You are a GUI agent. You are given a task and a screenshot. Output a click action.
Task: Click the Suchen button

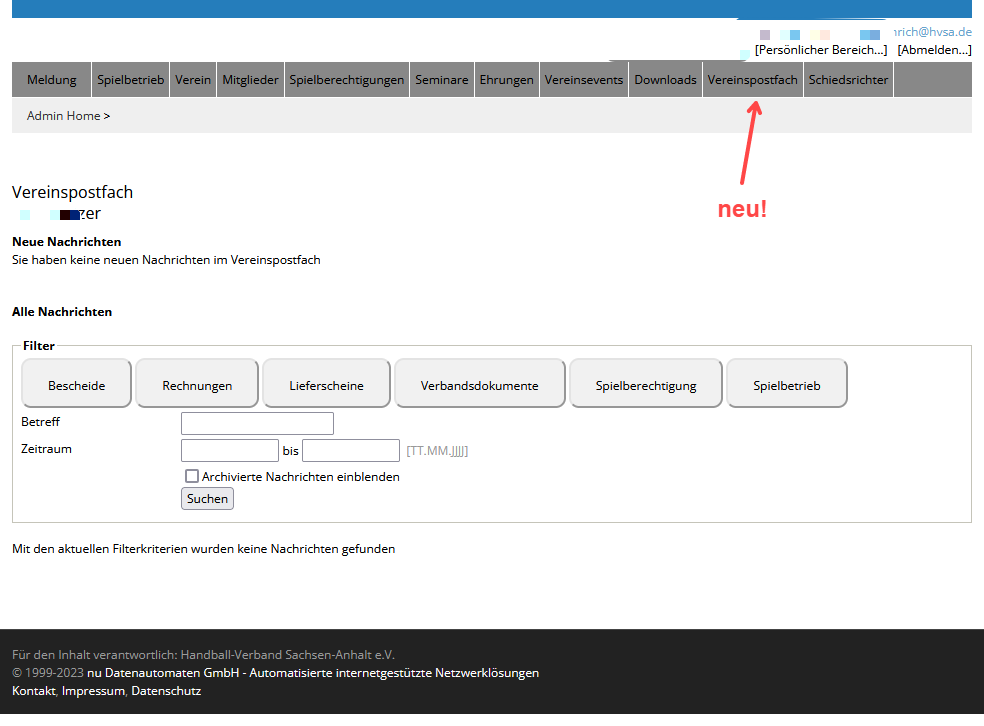[x=207, y=499]
